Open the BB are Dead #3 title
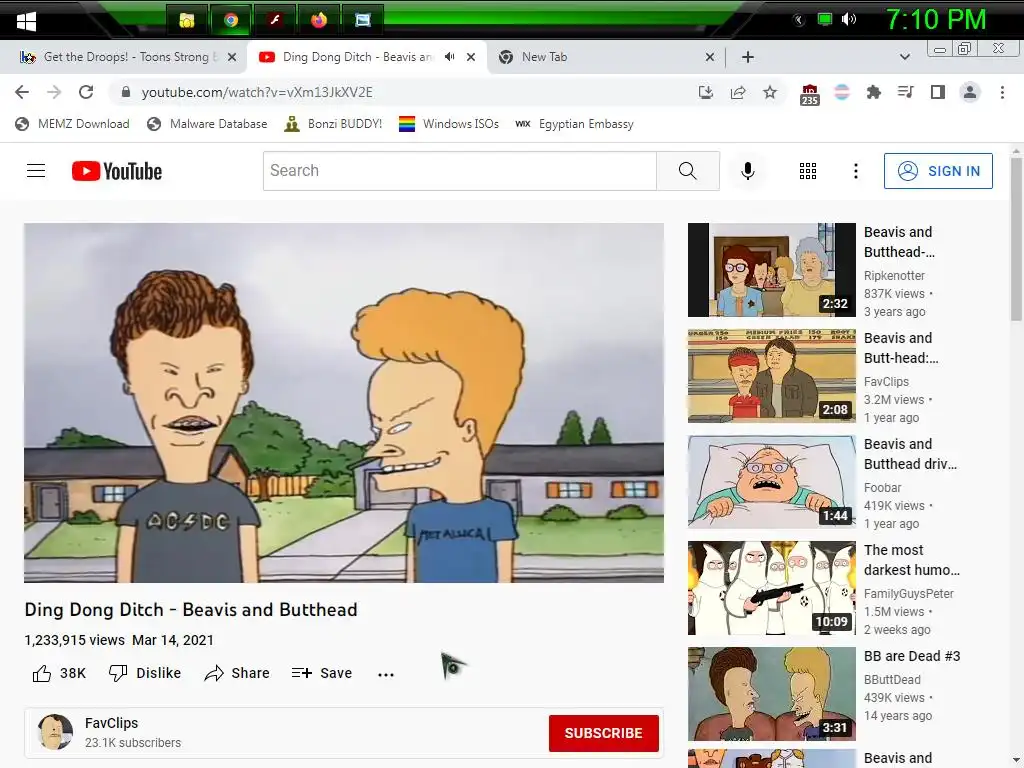The image size is (1024, 768). coord(912,656)
